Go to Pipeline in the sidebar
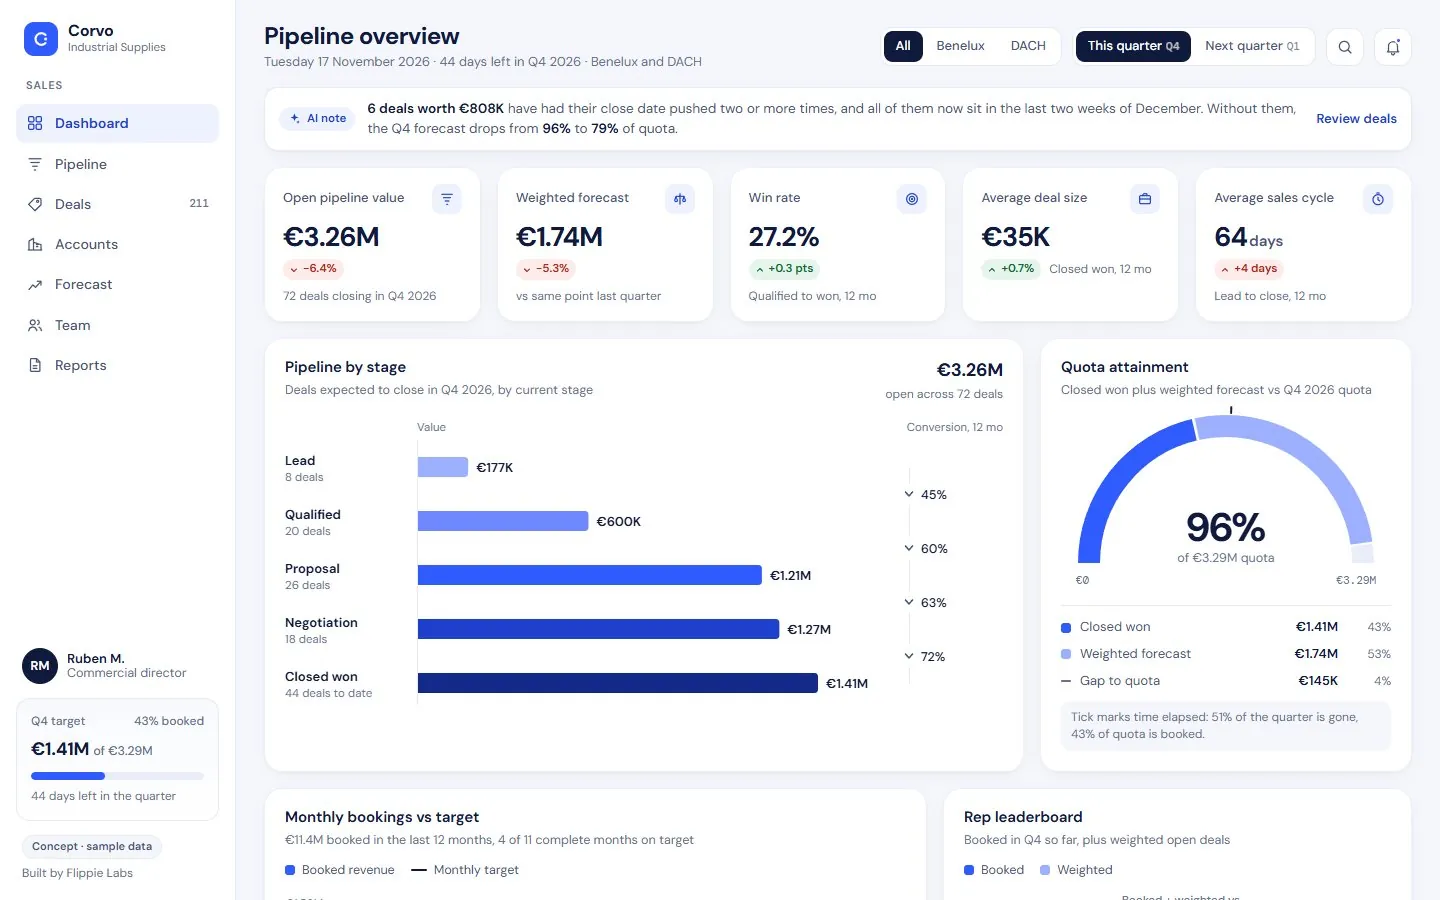The width and height of the screenshot is (1440, 900). [117, 164]
